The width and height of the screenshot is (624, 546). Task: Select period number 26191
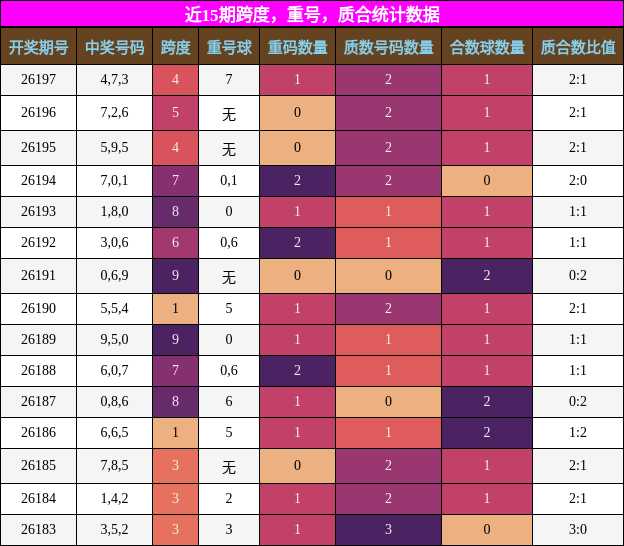click(39, 275)
